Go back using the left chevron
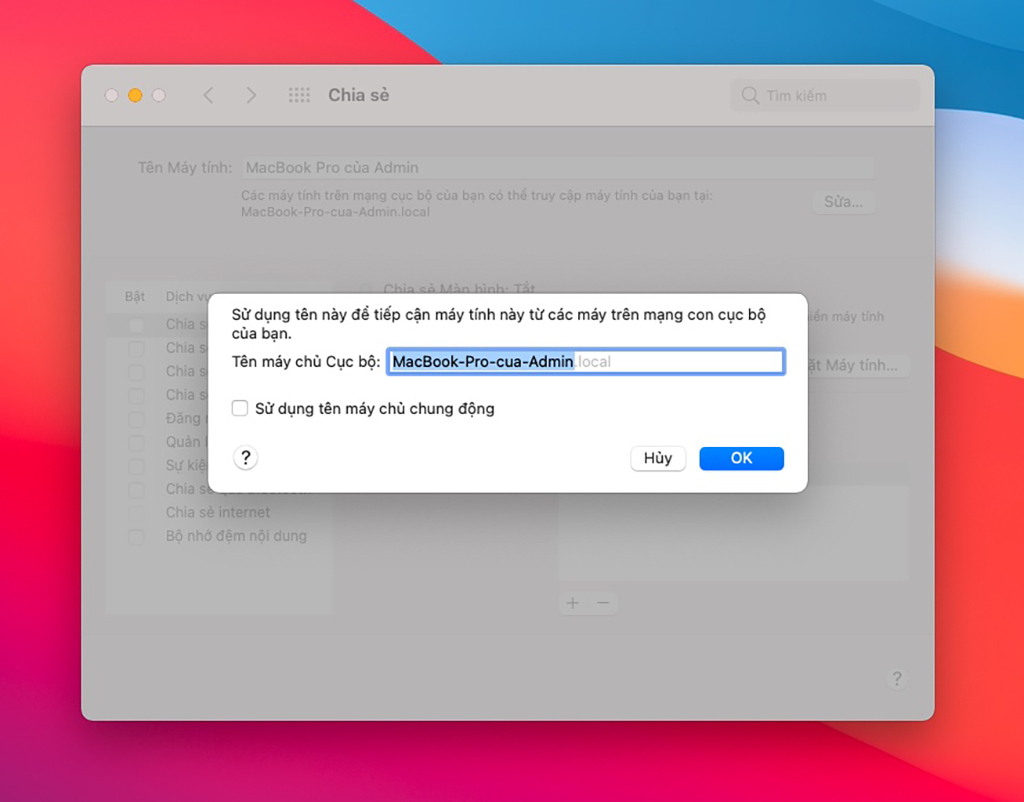This screenshot has height=802, width=1024. tap(208, 95)
